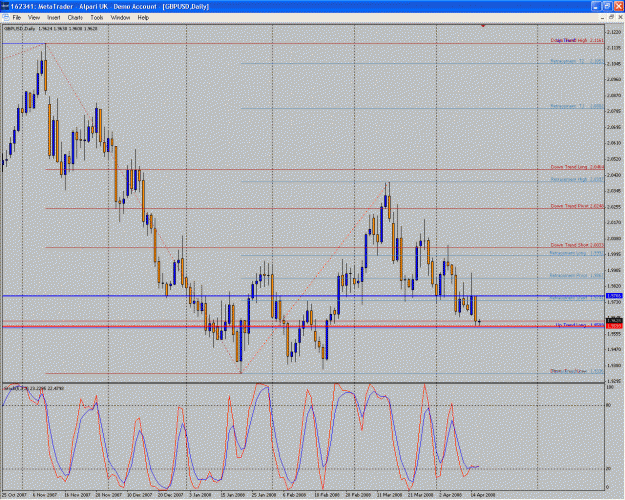
Task: Click the stochastic 80 level value
Action: tap(608, 405)
